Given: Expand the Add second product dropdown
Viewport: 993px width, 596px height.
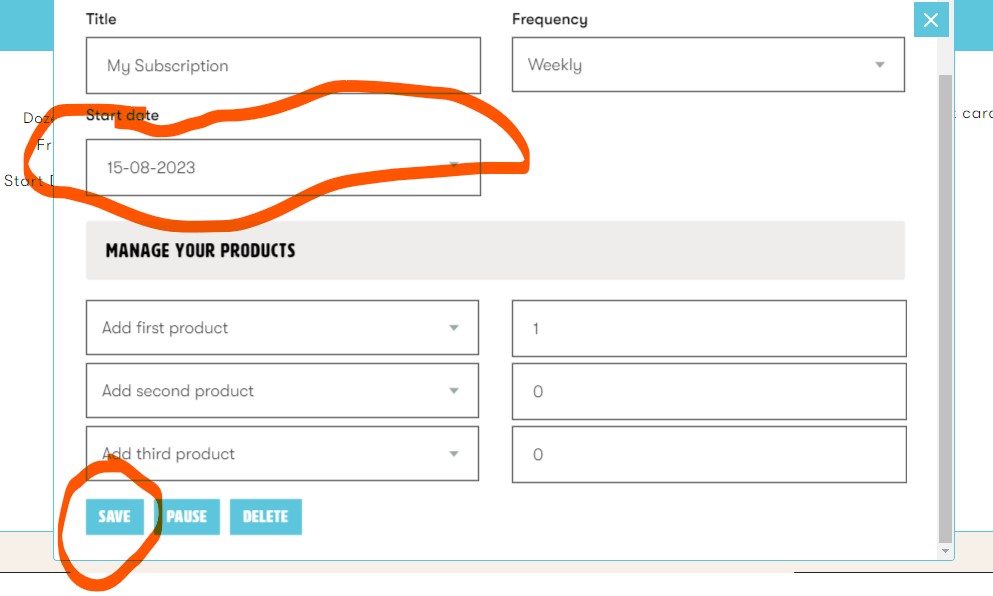Looking at the screenshot, I should 282,391.
